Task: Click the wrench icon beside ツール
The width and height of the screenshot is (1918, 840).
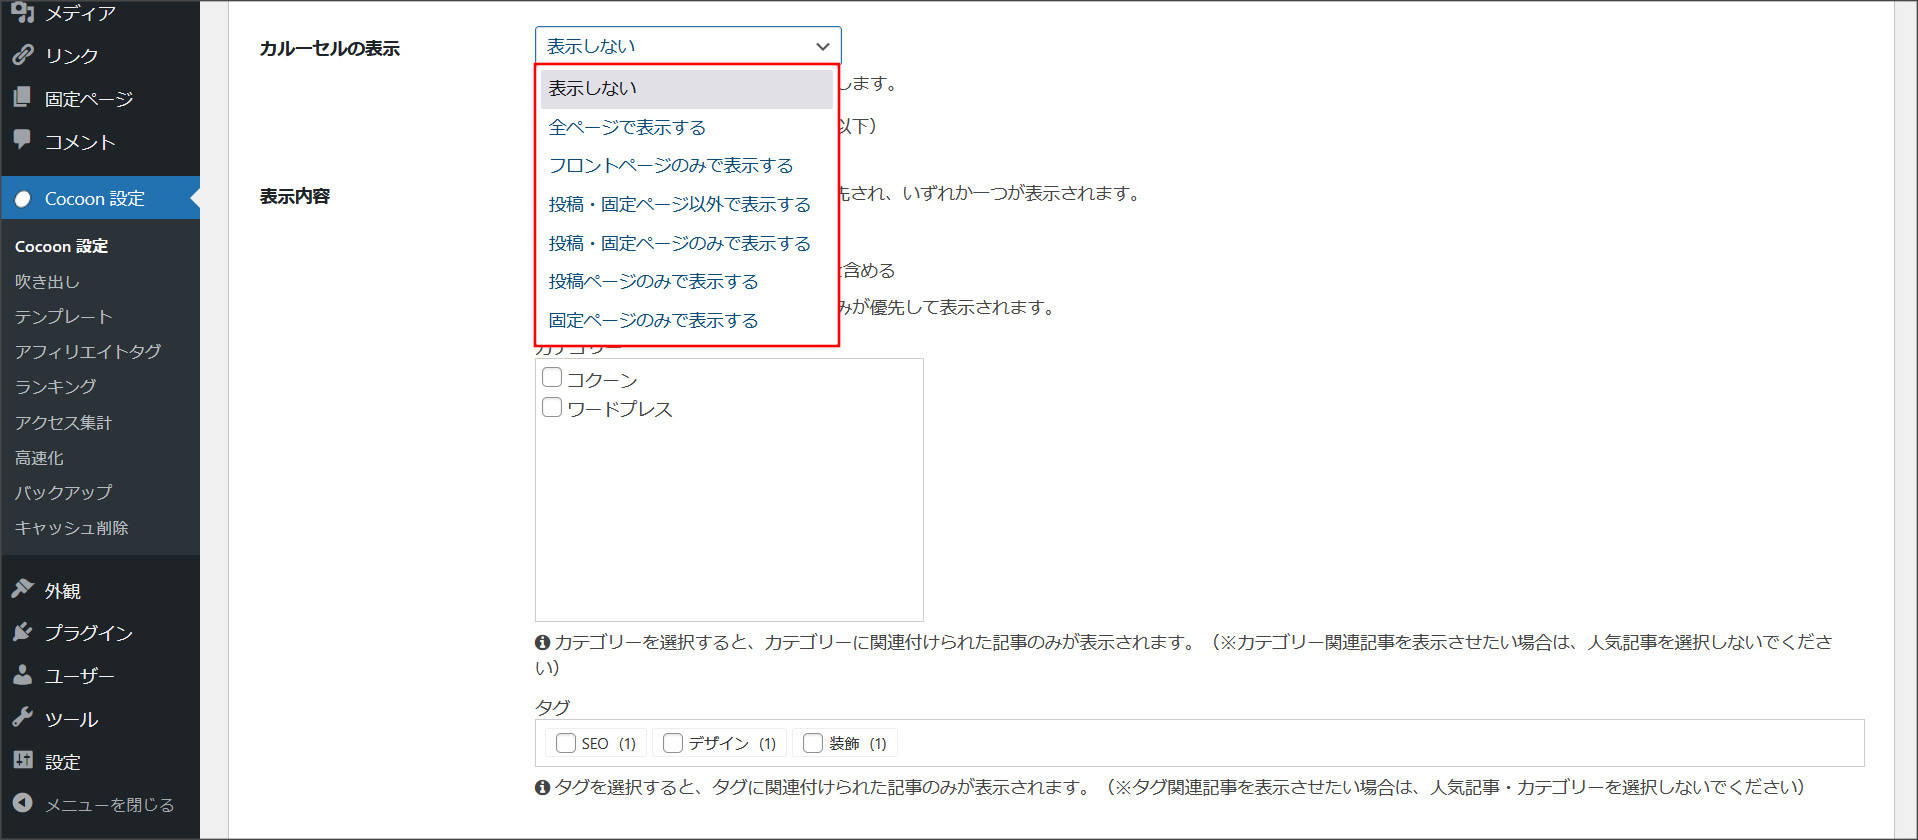Action: click(x=23, y=718)
